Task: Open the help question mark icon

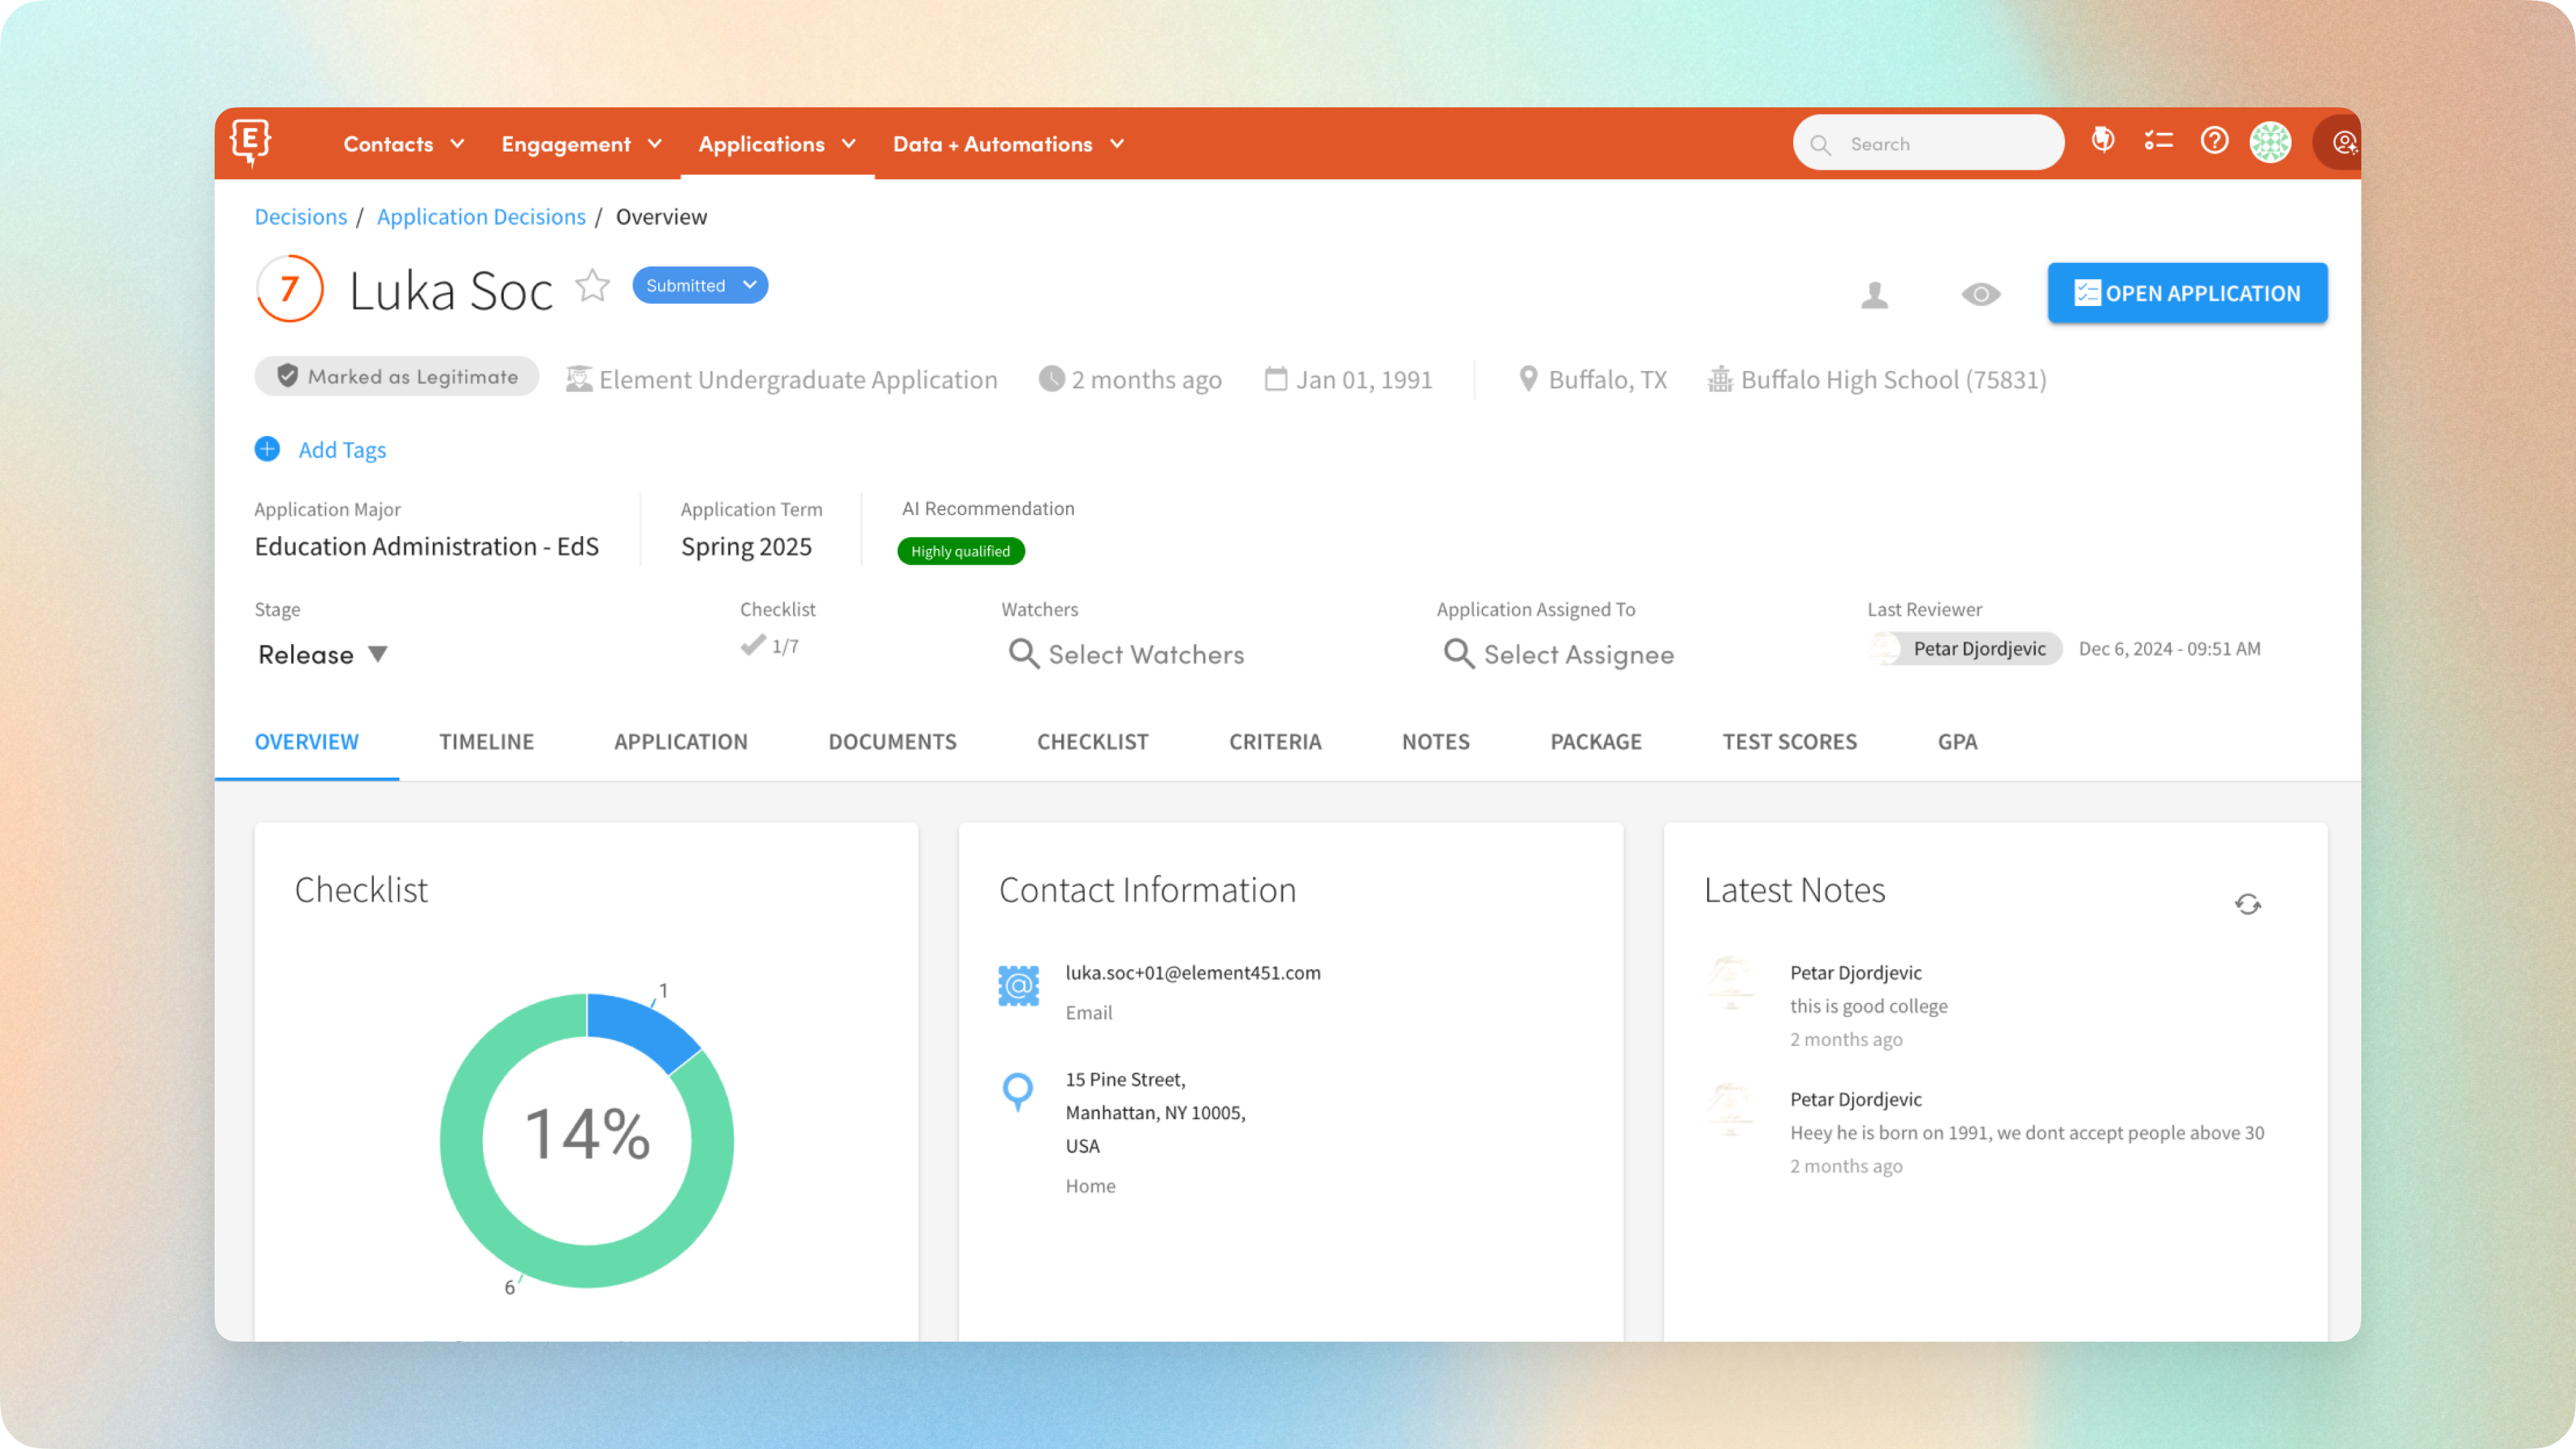Action: (2214, 142)
